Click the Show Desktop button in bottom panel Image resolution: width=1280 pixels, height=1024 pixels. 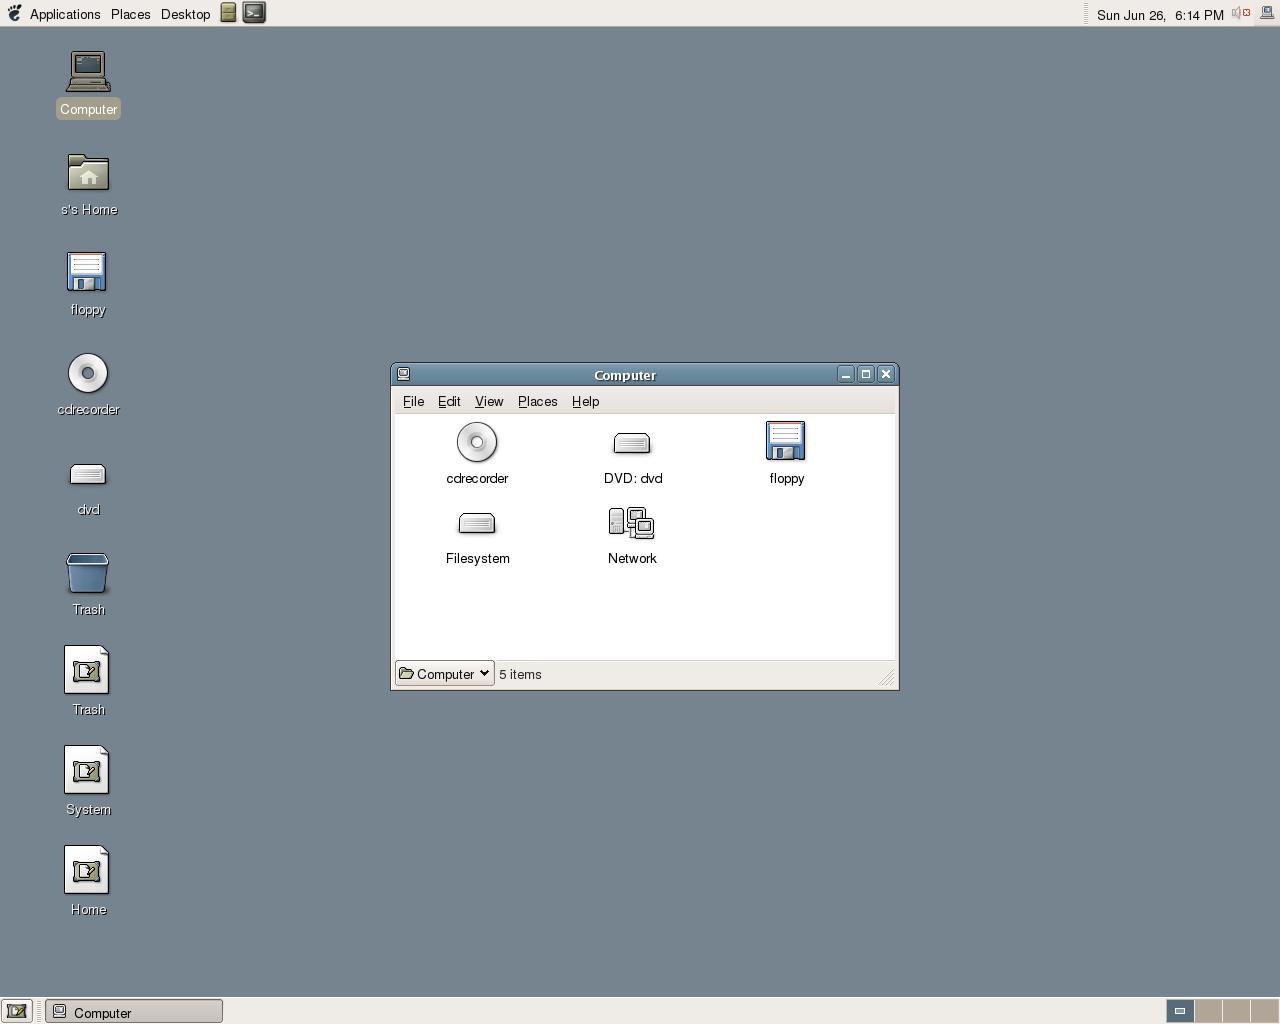tap(17, 1011)
